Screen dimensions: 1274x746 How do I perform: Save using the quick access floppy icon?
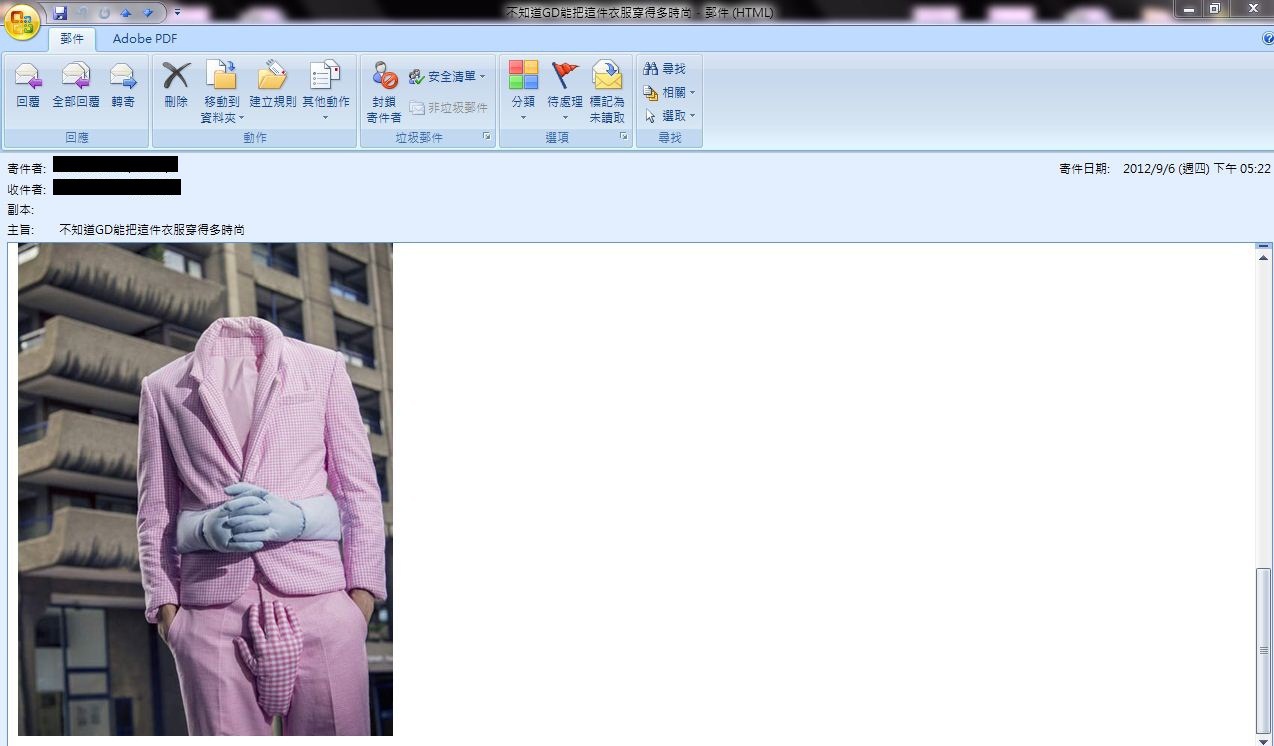coord(60,13)
